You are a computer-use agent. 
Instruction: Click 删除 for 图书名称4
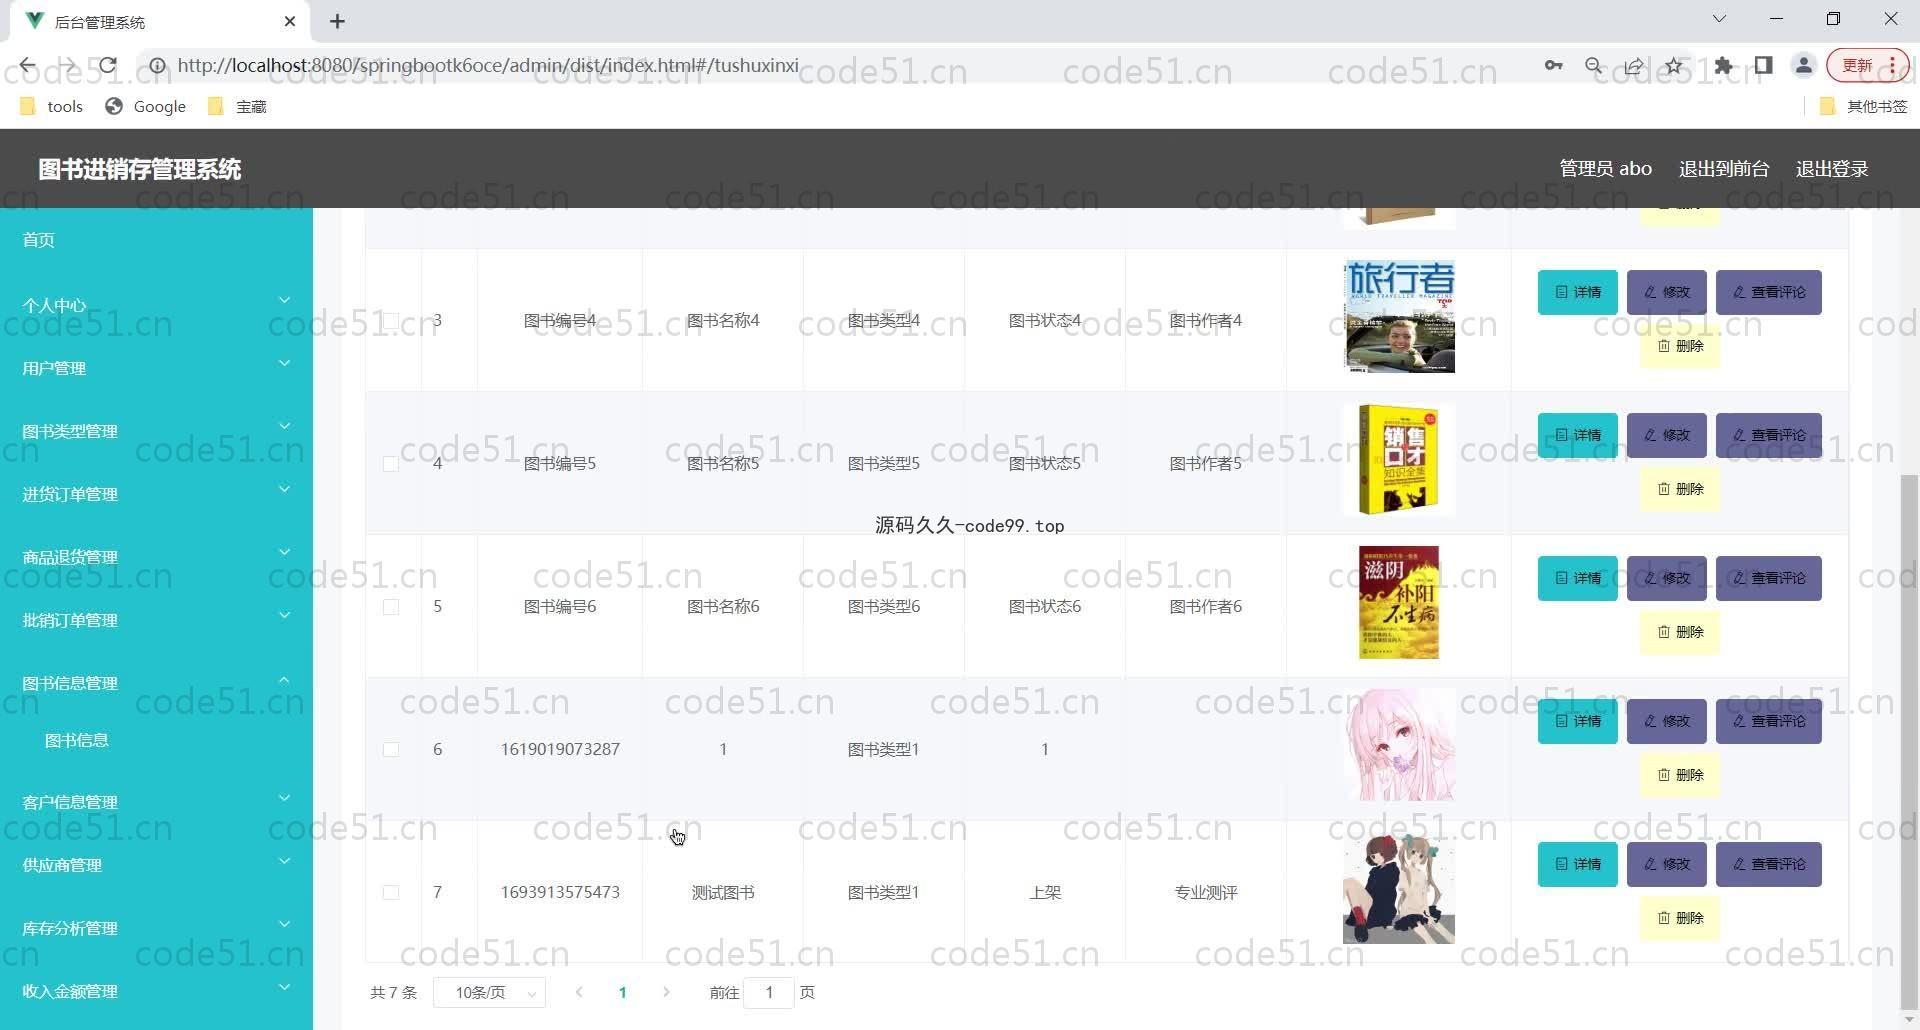[x=1679, y=346]
